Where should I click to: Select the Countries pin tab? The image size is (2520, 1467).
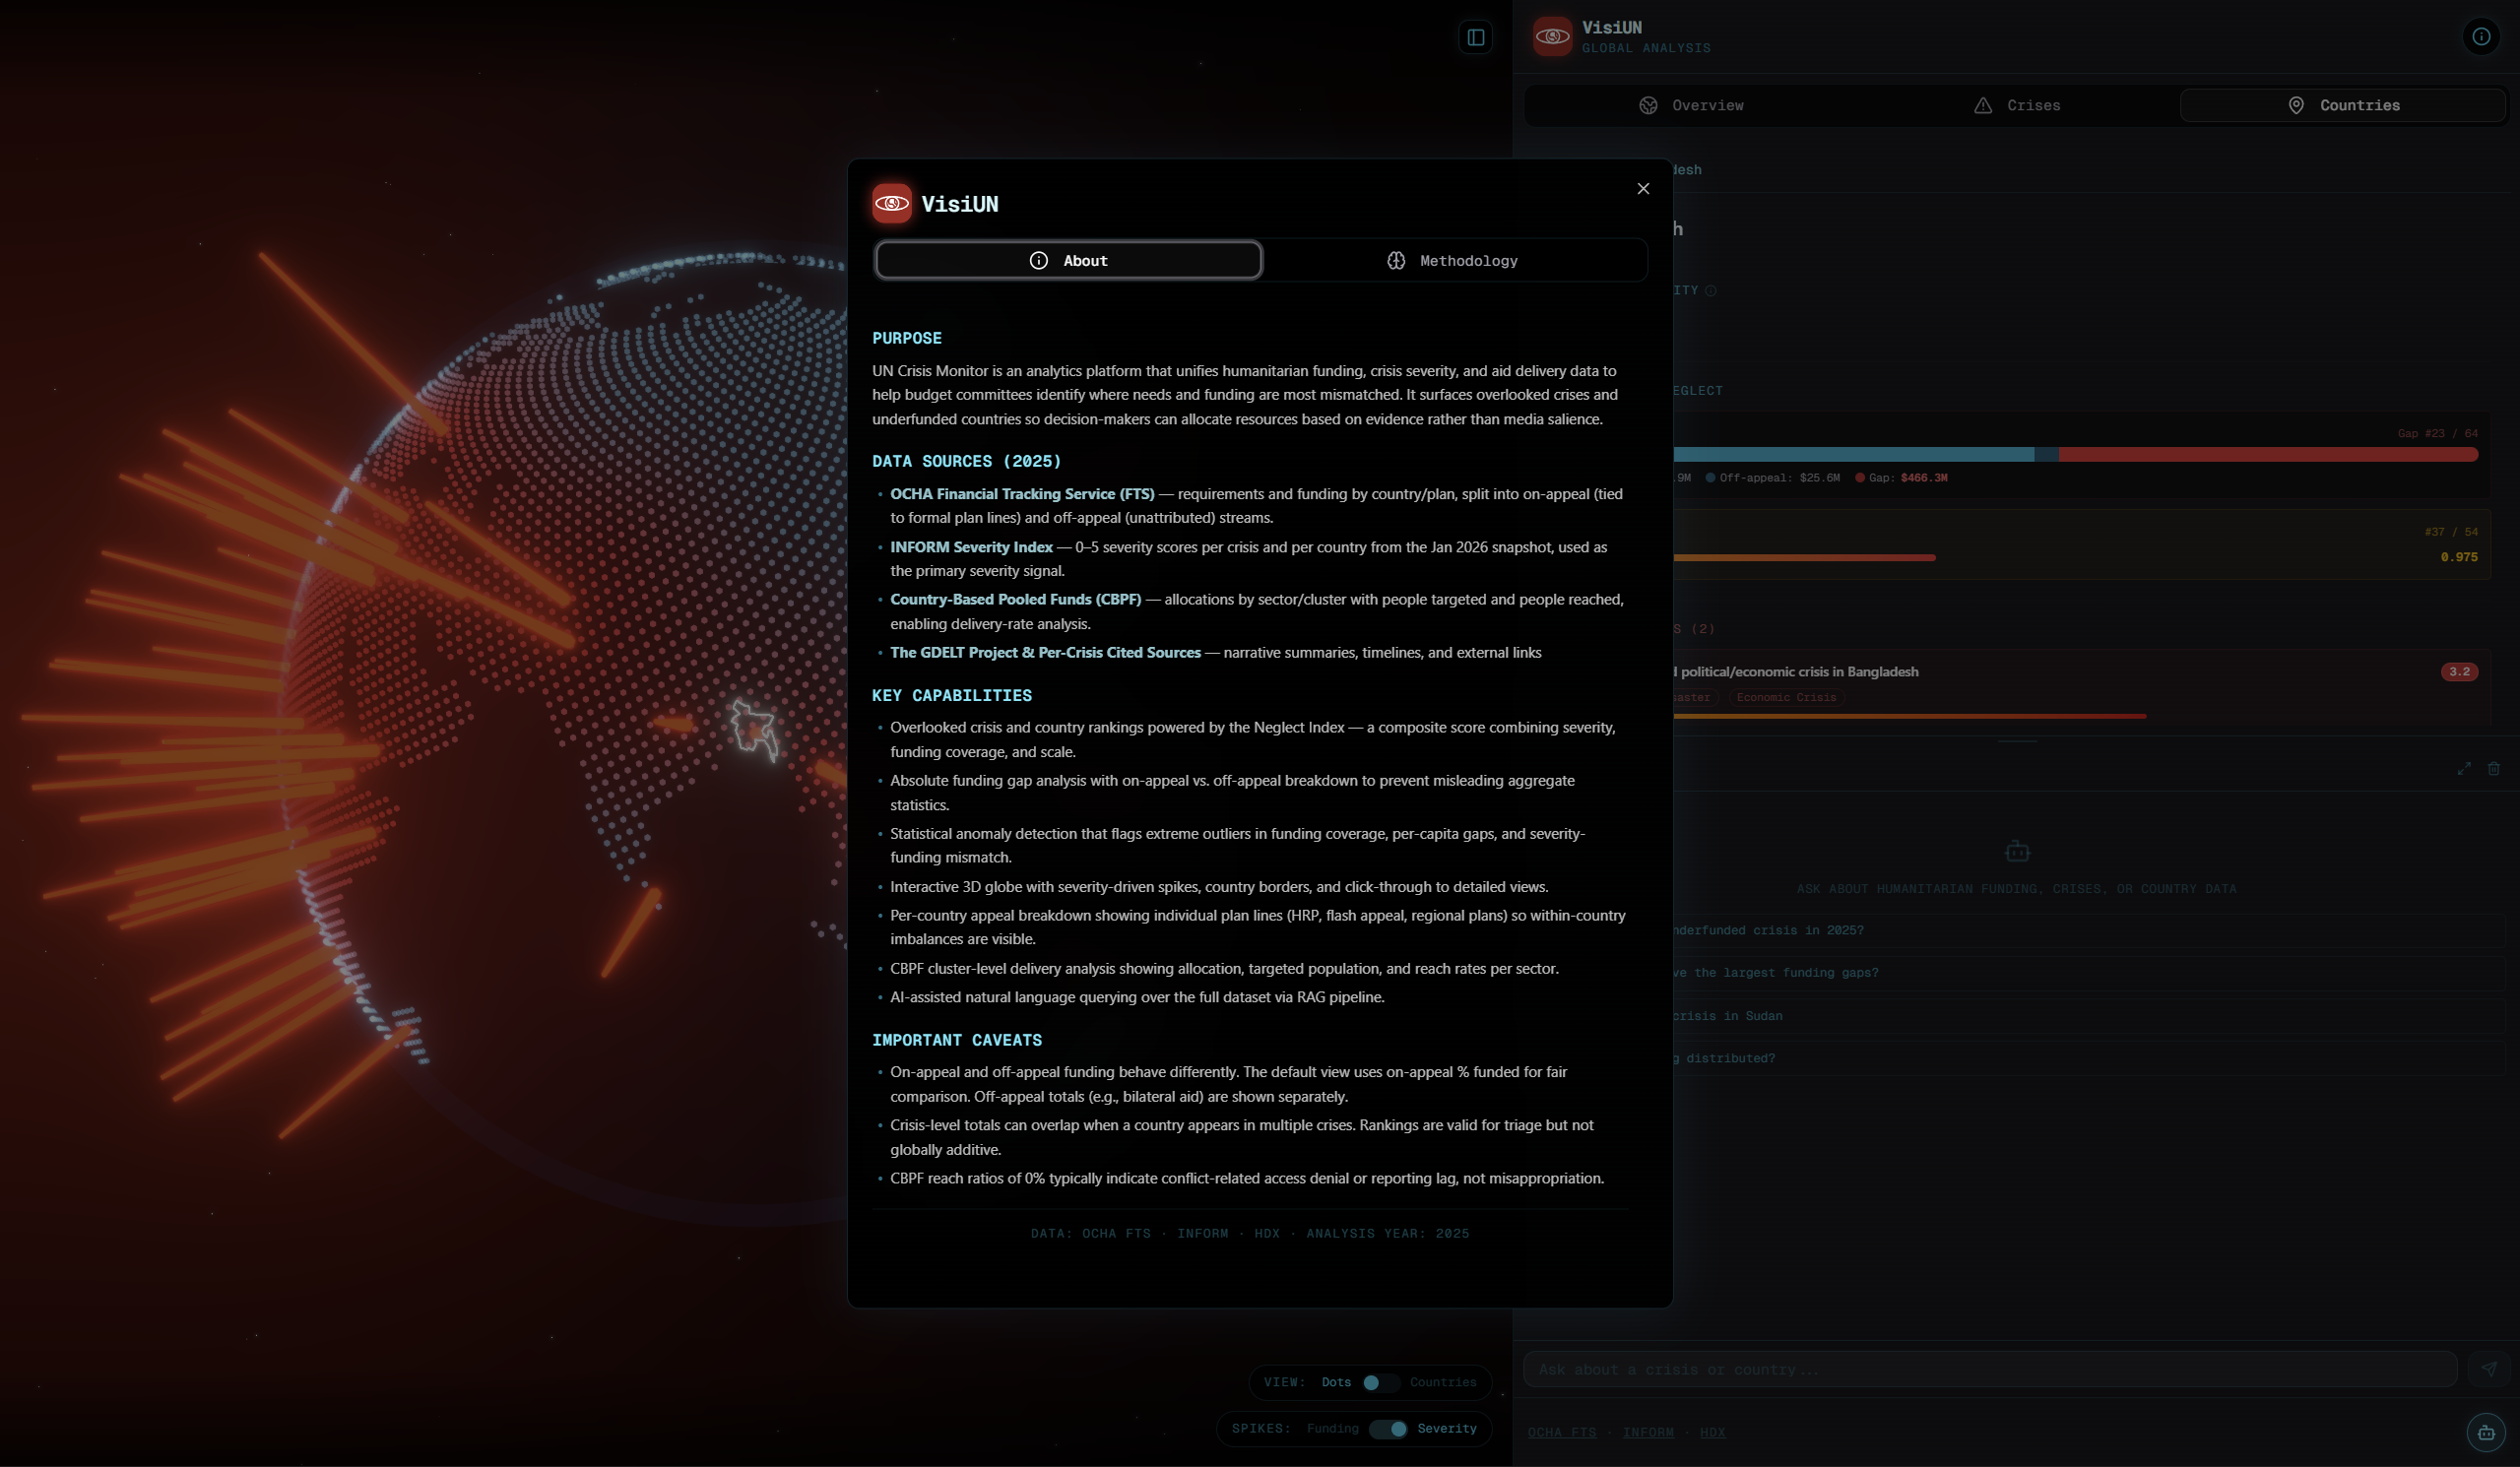(x=2342, y=106)
